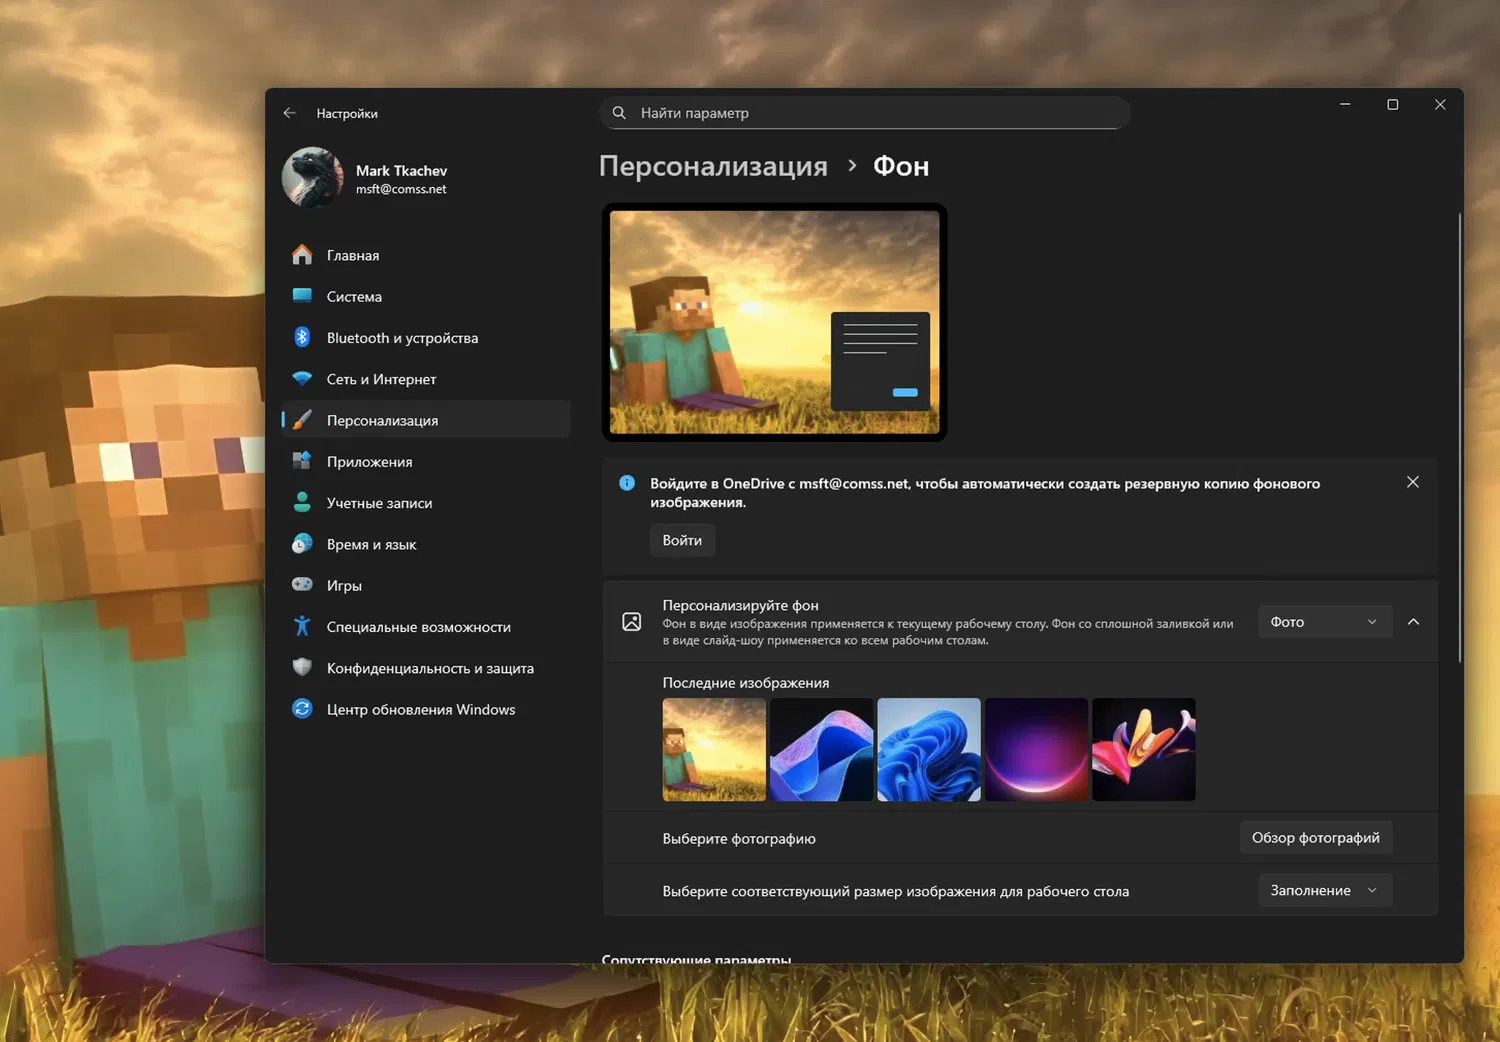The width and height of the screenshot is (1500, 1042).
Task: Click the Обзор фотографий browse button
Action: pyautogui.click(x=1316, y=838)
